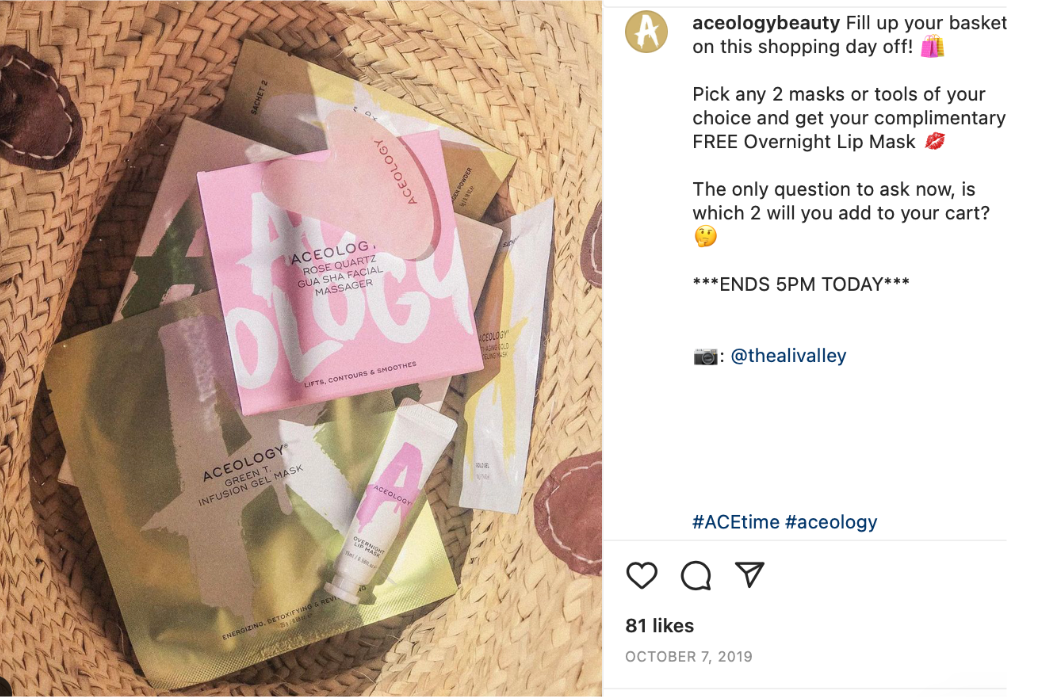This screenshot has width=1056, height=698.
Task: Open comments via the speech bubble icon
Action: (696, 575)
